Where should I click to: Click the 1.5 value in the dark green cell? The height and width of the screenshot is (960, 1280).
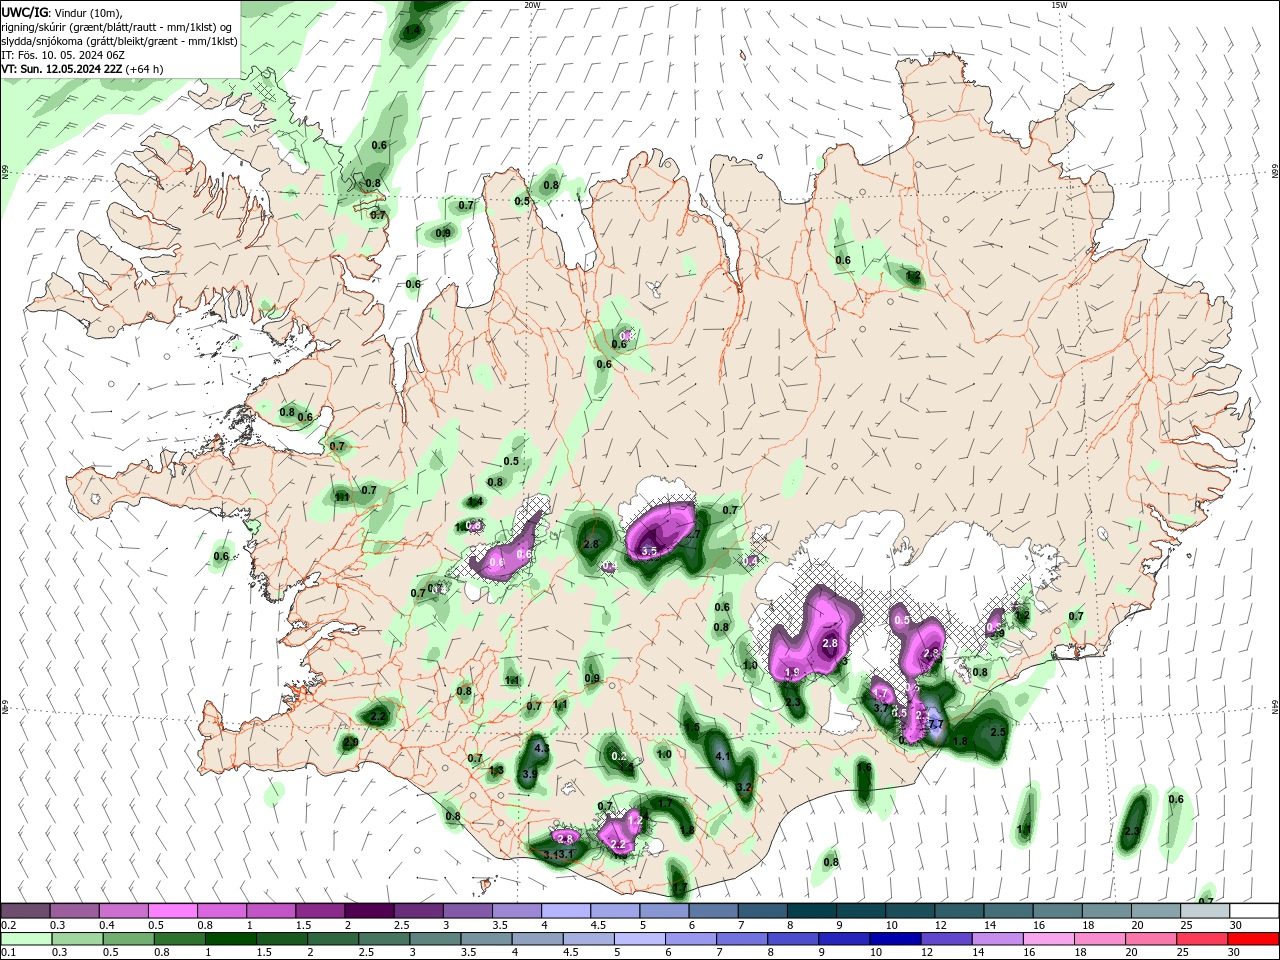point(692,728)
